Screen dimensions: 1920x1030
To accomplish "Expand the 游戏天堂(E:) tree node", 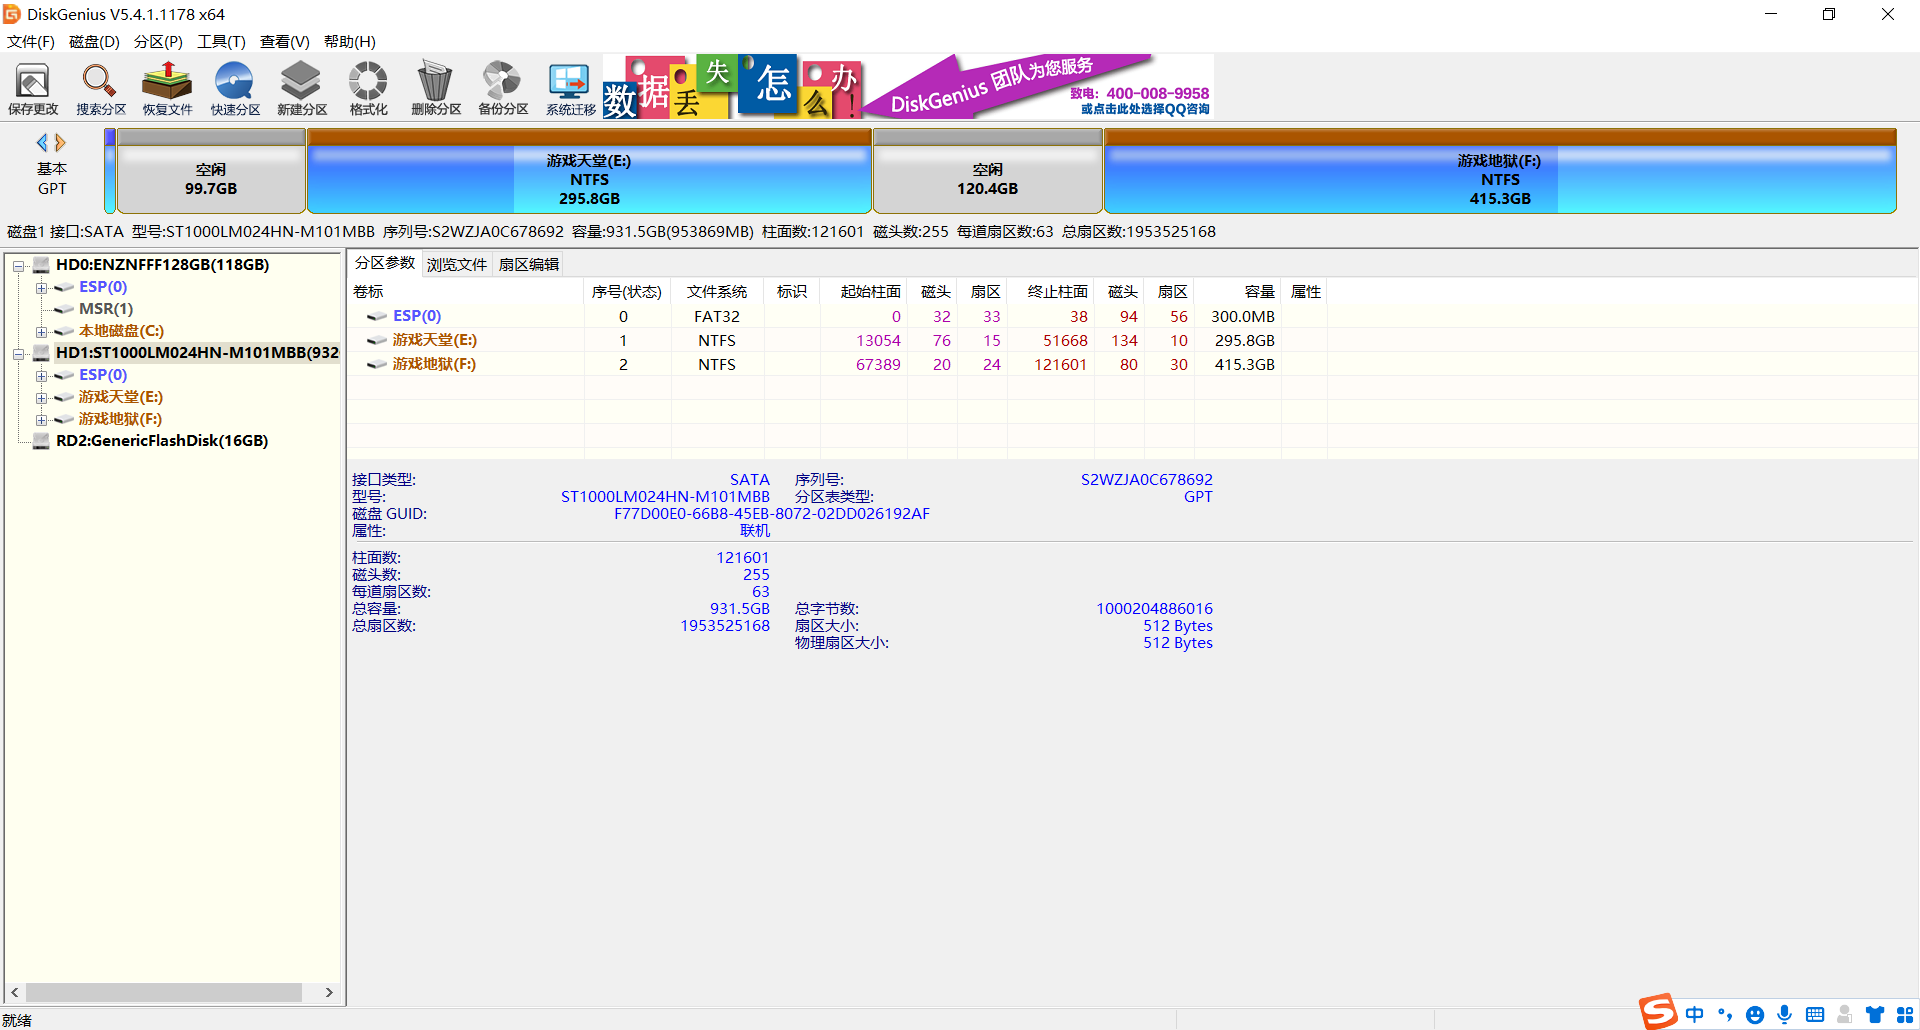I will pos(41,398).
